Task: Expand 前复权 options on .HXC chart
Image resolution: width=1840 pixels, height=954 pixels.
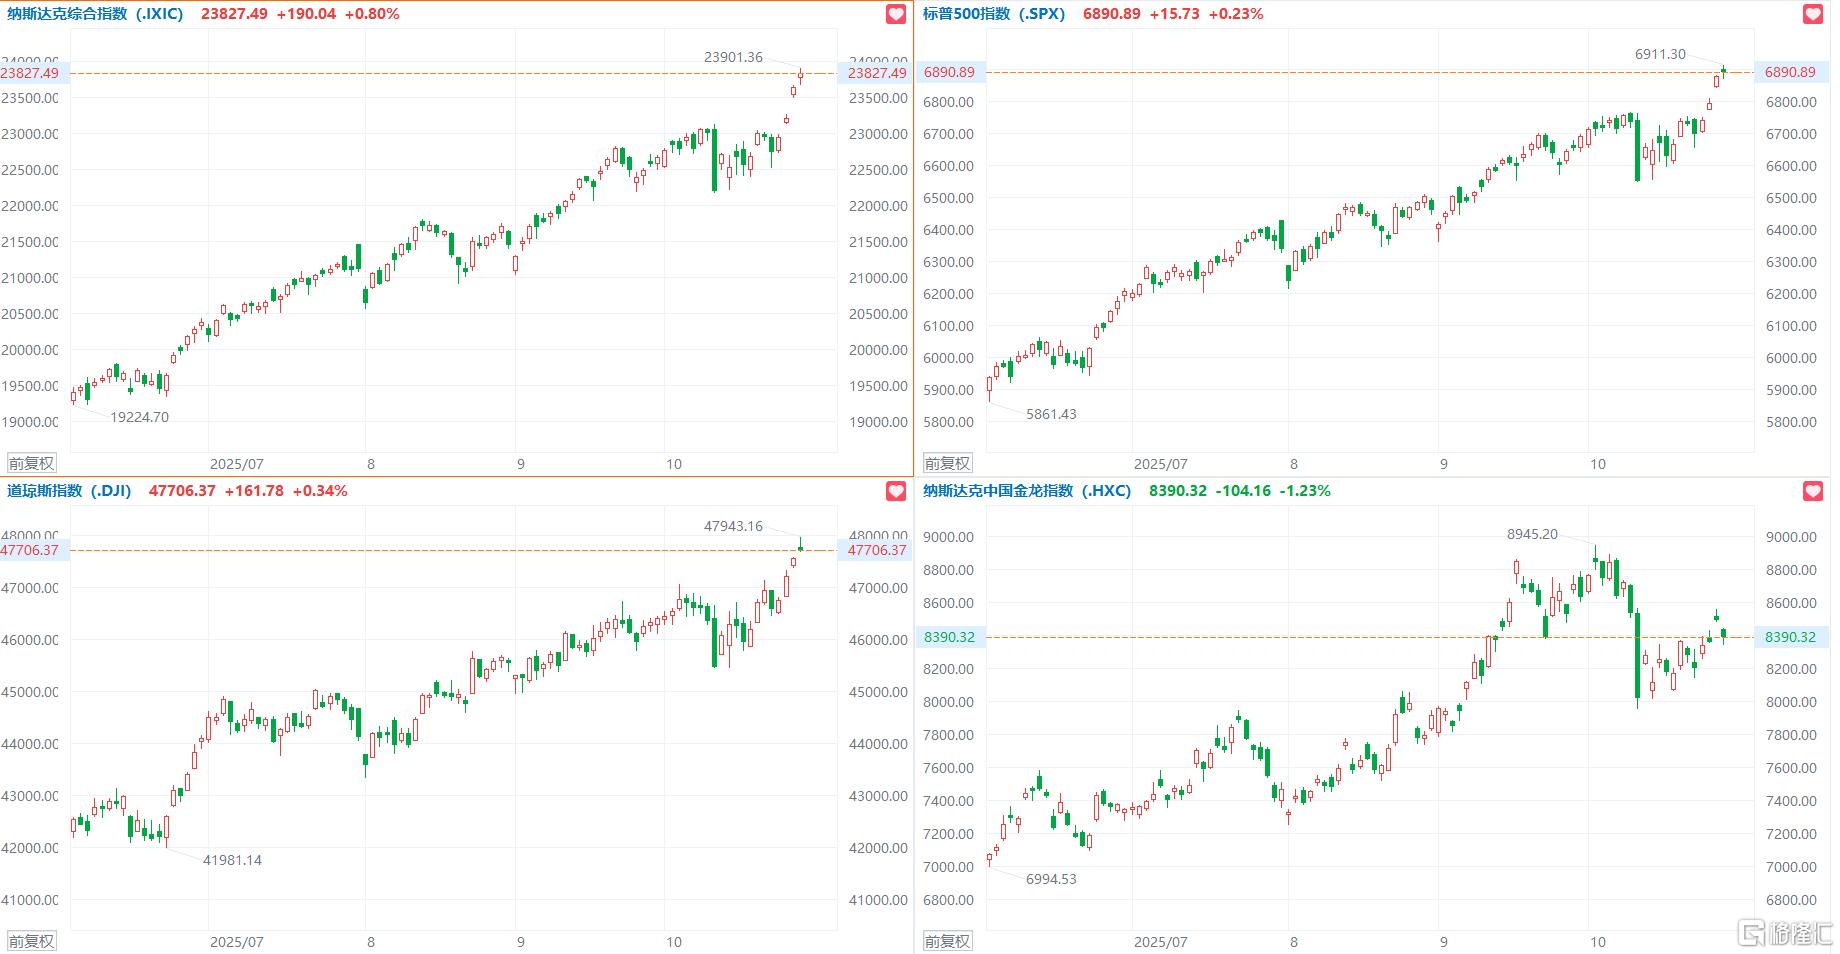Action: (947, 941)
